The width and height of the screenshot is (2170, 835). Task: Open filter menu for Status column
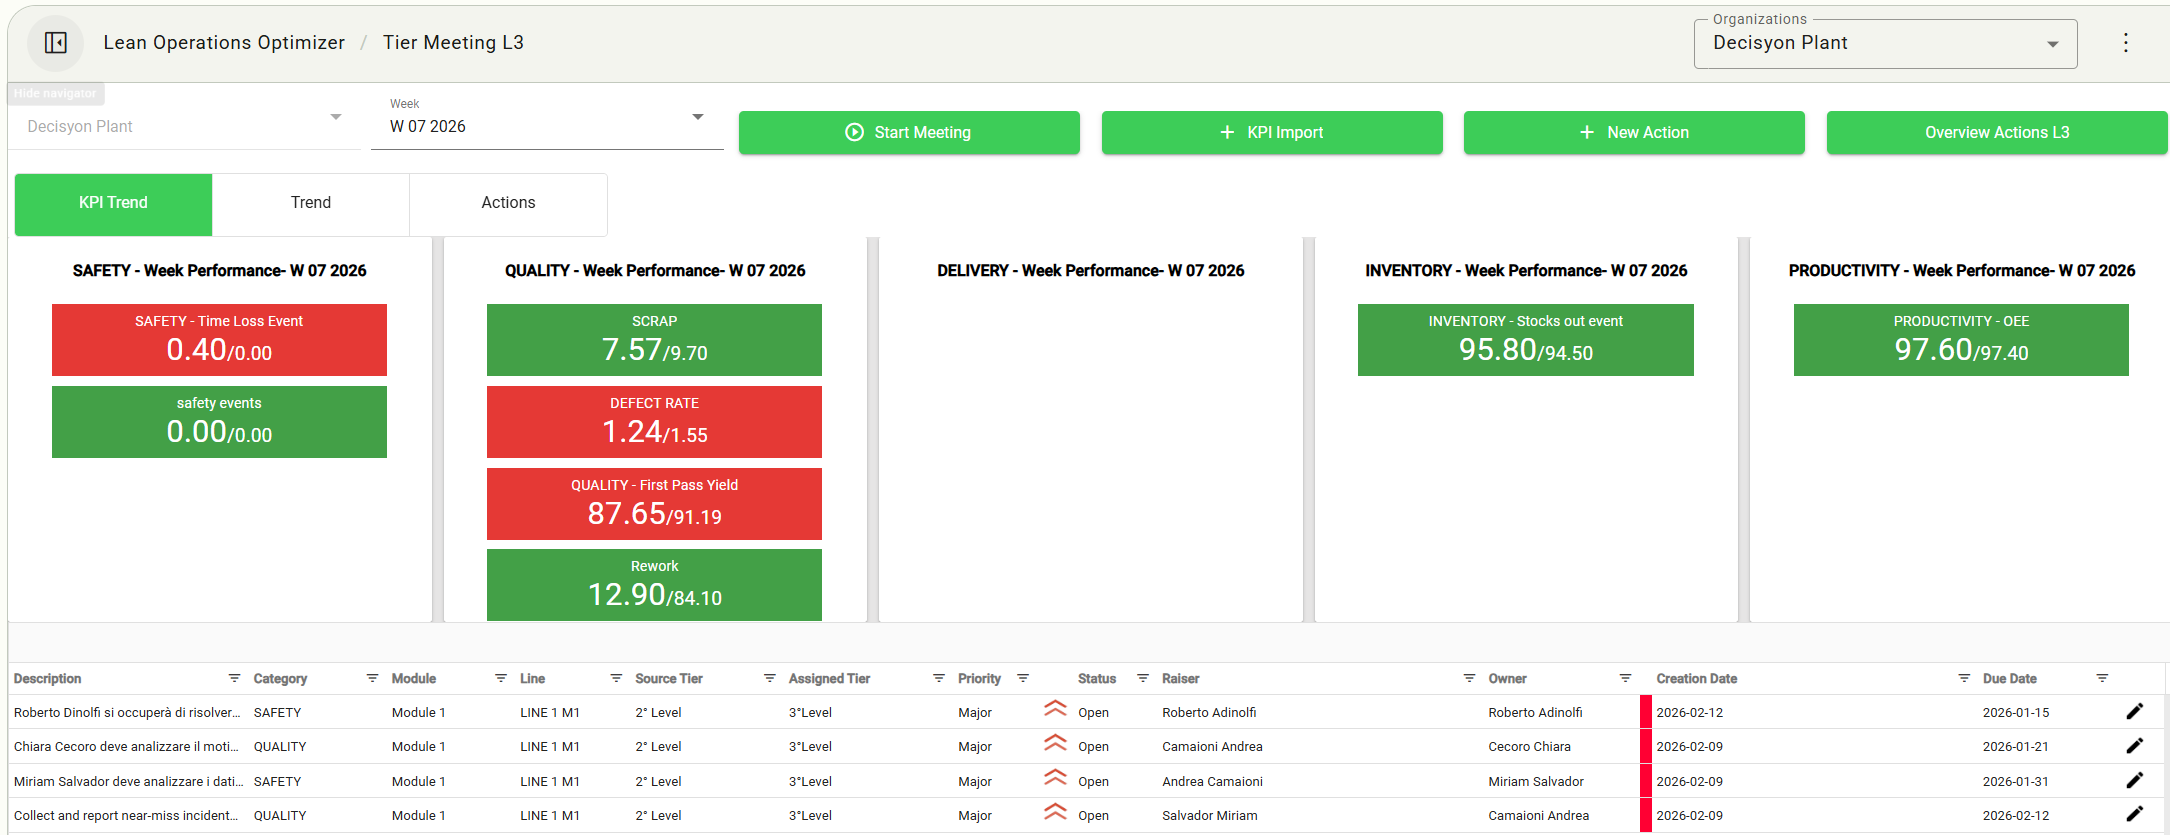1143,678
